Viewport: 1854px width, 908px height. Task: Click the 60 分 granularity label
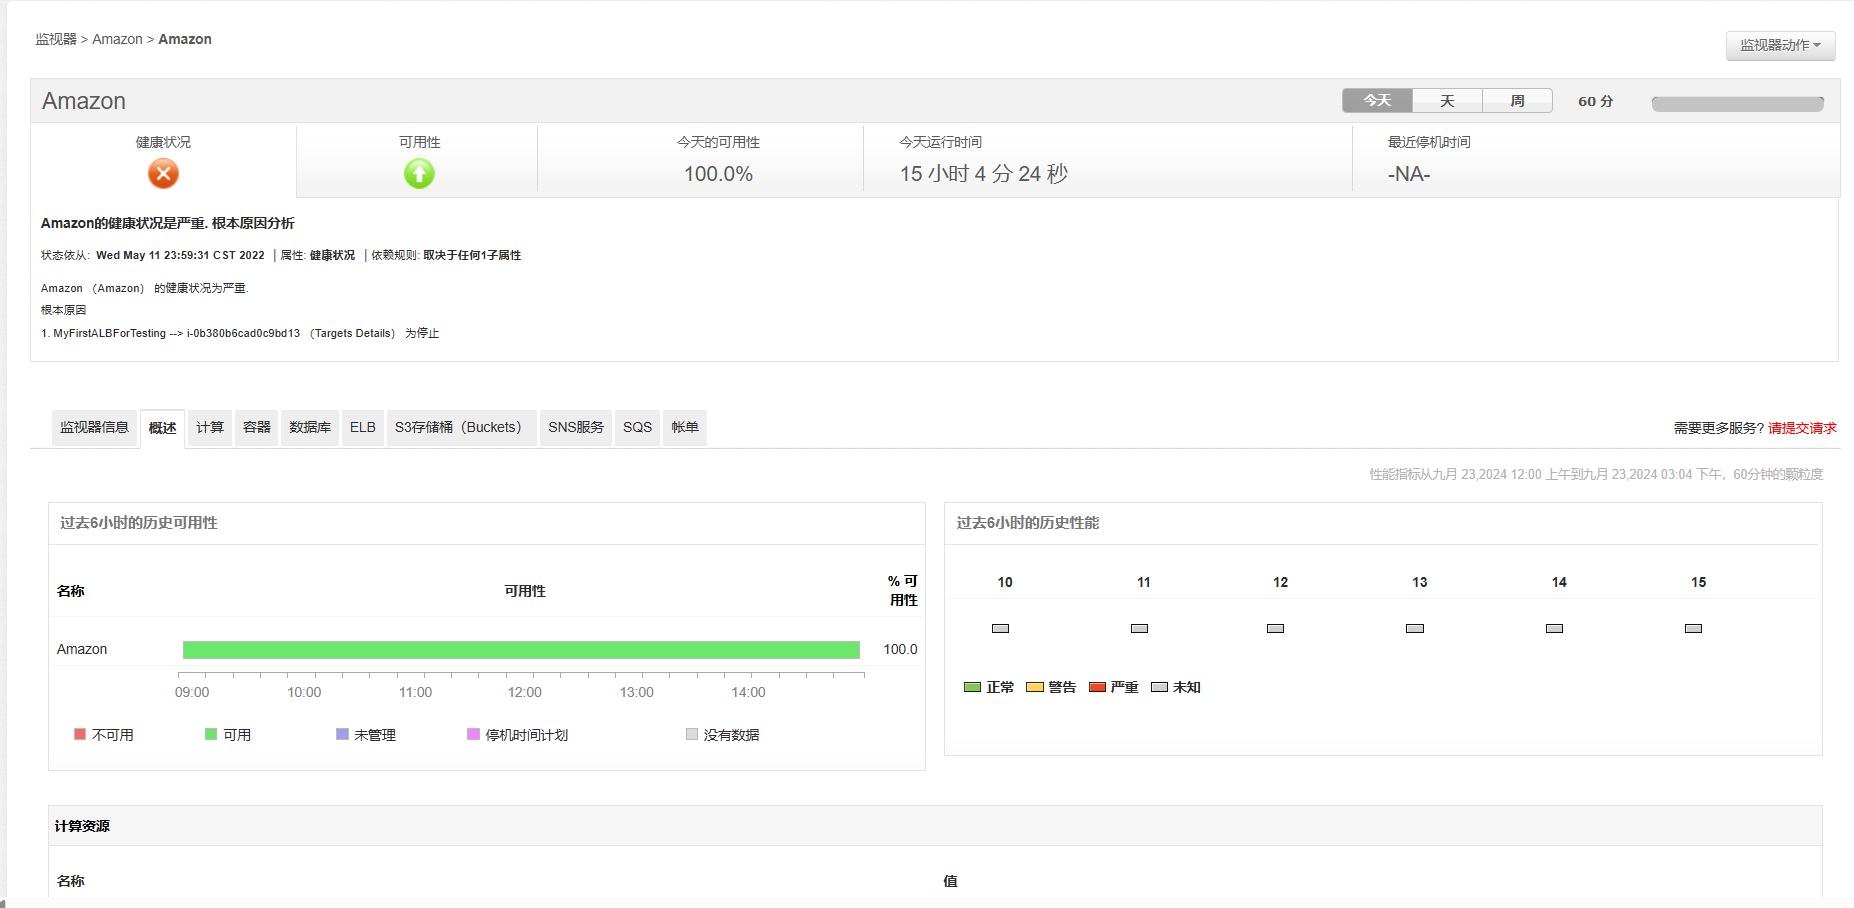[x=1596, y=101]
